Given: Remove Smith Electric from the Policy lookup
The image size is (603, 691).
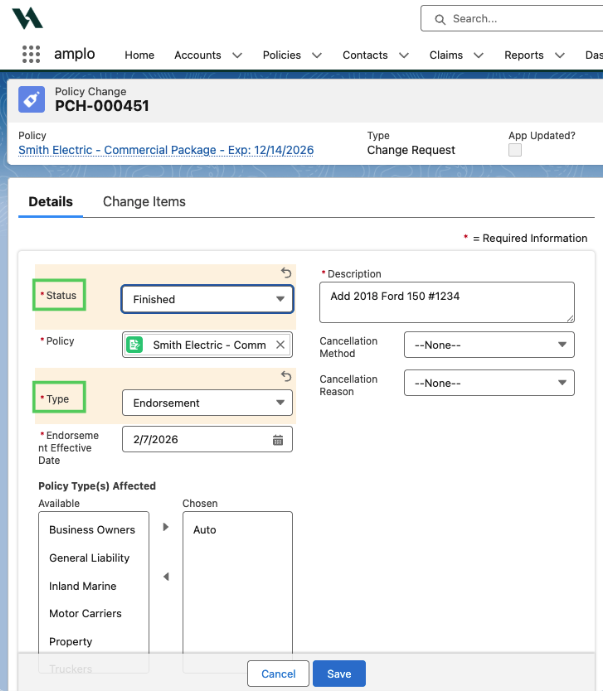Looking at the screenshot, I should [280, 345].
